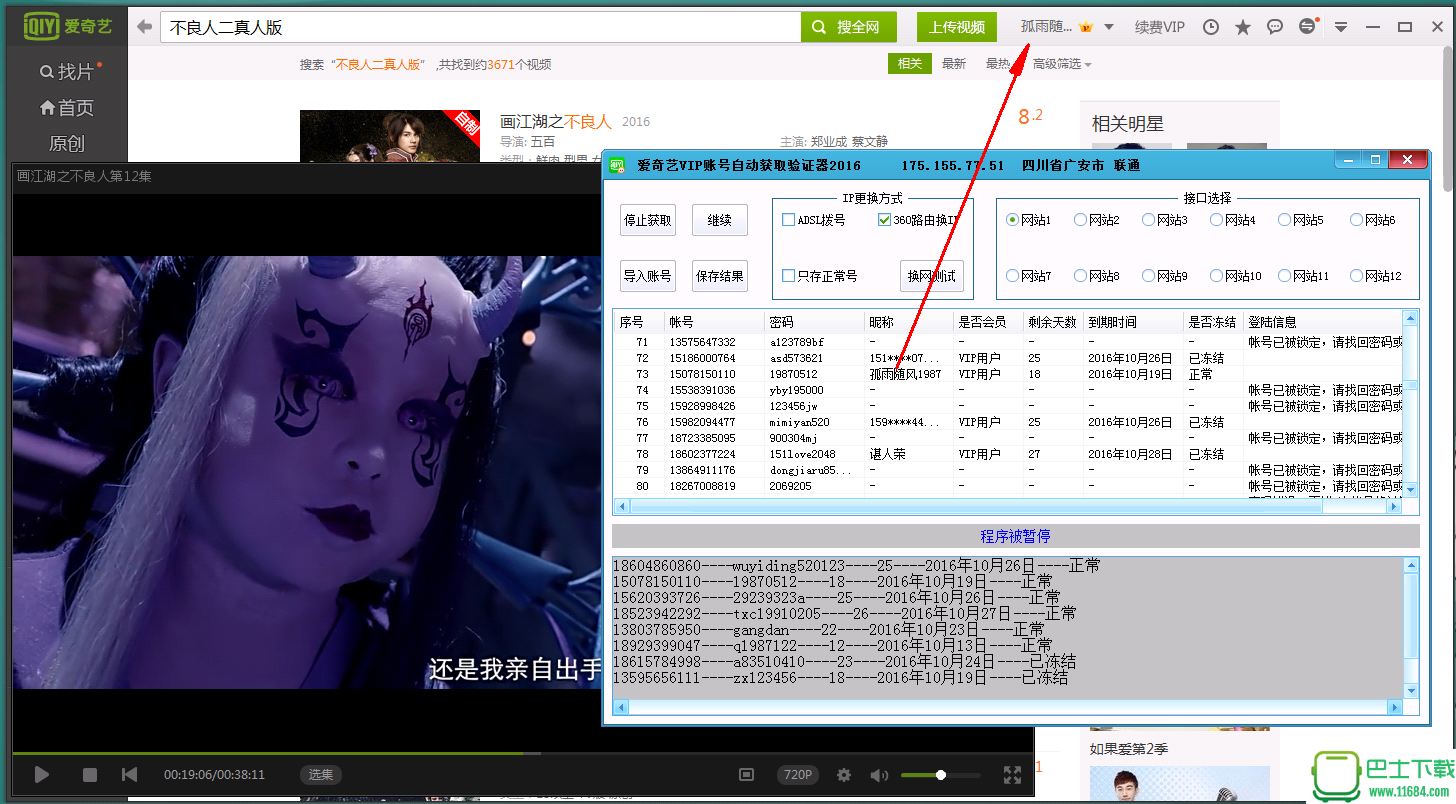Switch to 相关 sort tab
This screenshot has height=804, width=1456.
click(x=910, y=64)
